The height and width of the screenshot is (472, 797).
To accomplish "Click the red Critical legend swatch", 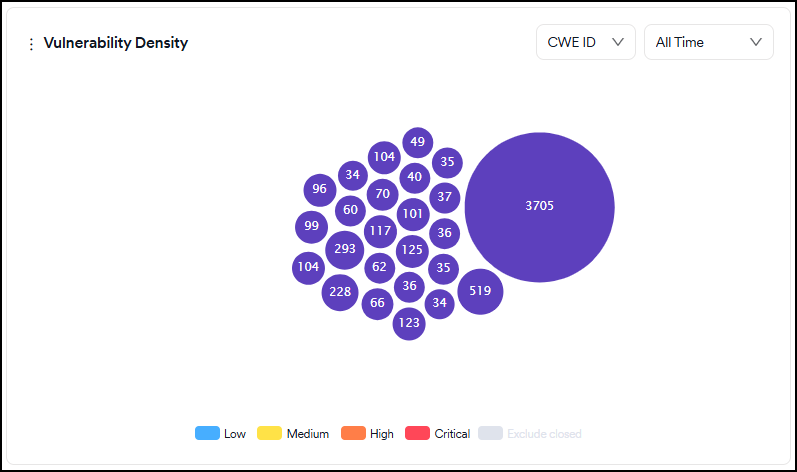I will click(417, 434).
